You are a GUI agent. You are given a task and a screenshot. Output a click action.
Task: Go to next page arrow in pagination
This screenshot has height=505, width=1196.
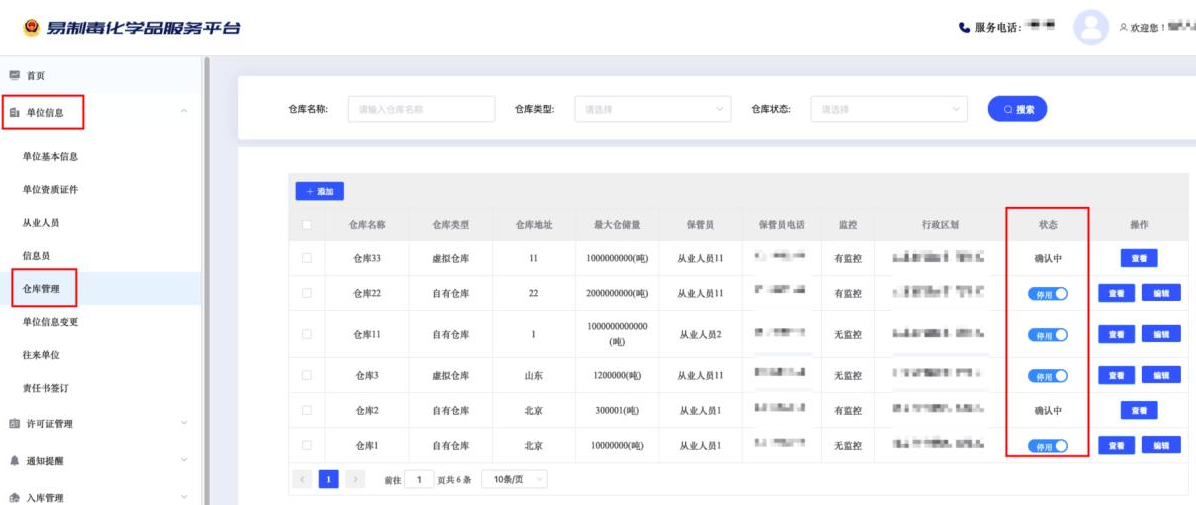355,479
